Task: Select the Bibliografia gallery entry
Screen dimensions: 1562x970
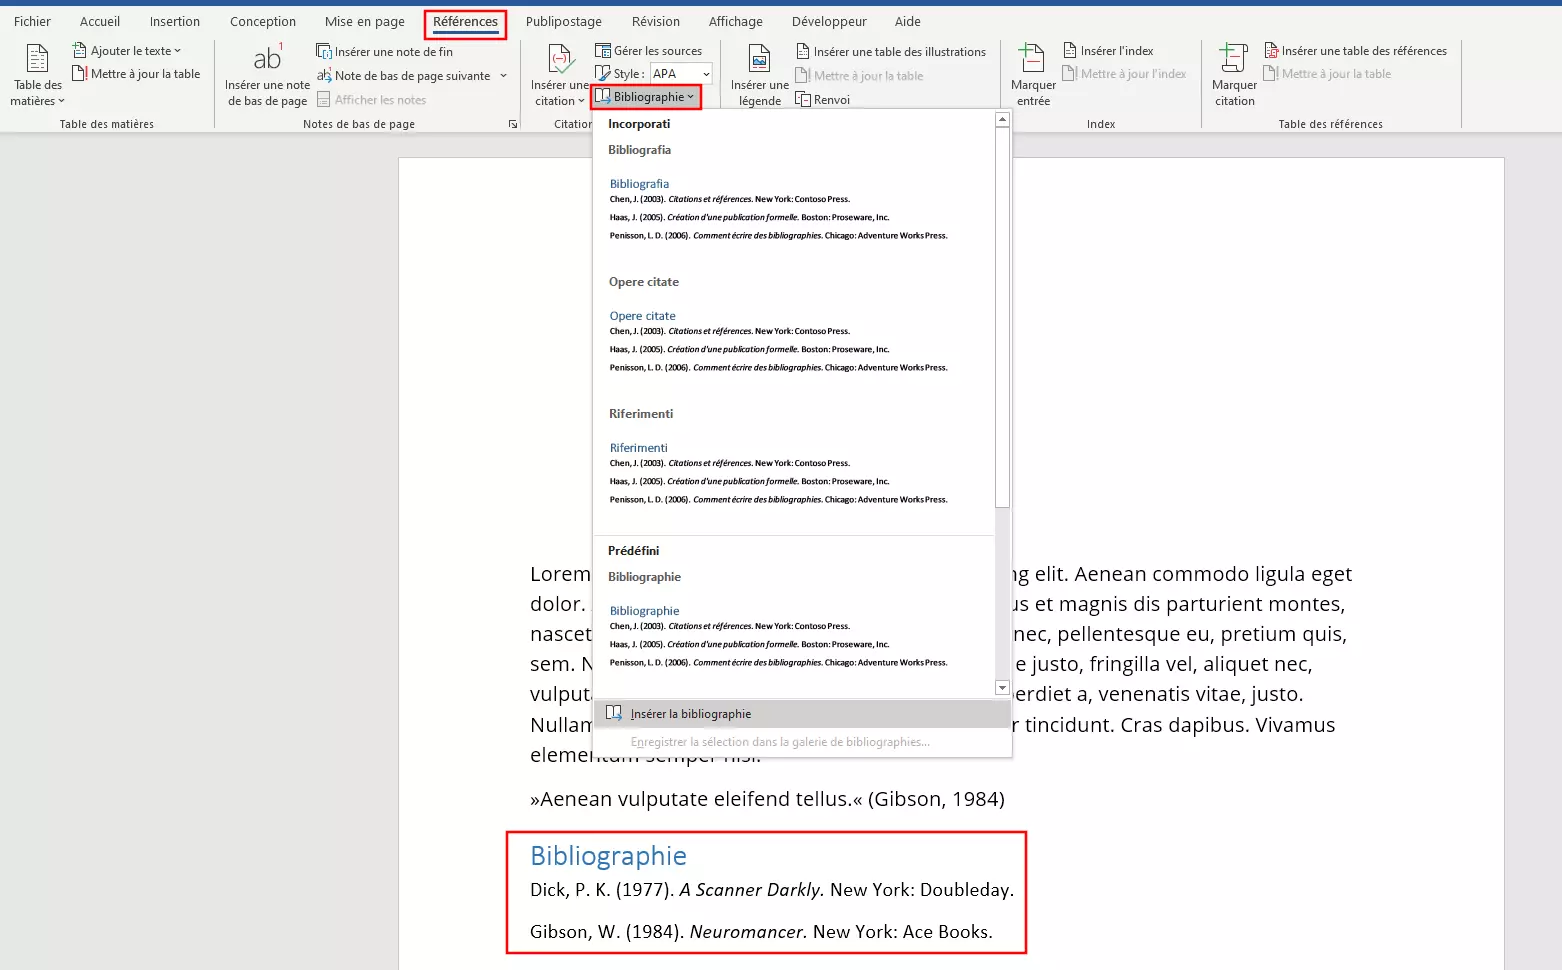Action: point(794,210)
